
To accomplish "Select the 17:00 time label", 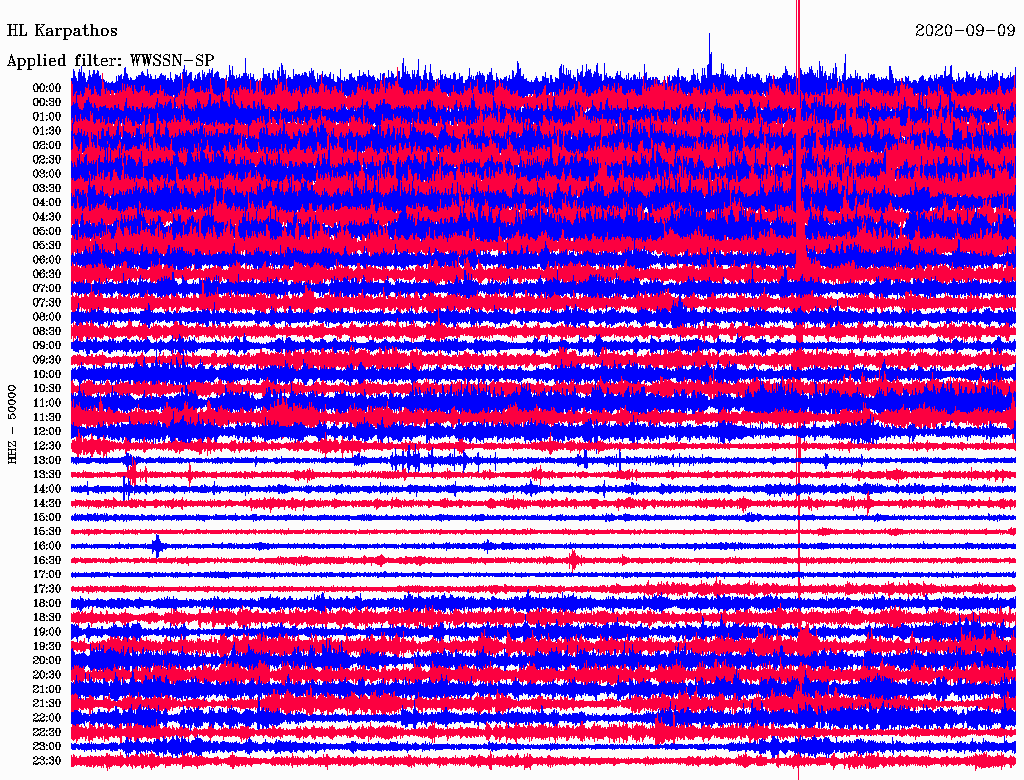I will point(47,575).
